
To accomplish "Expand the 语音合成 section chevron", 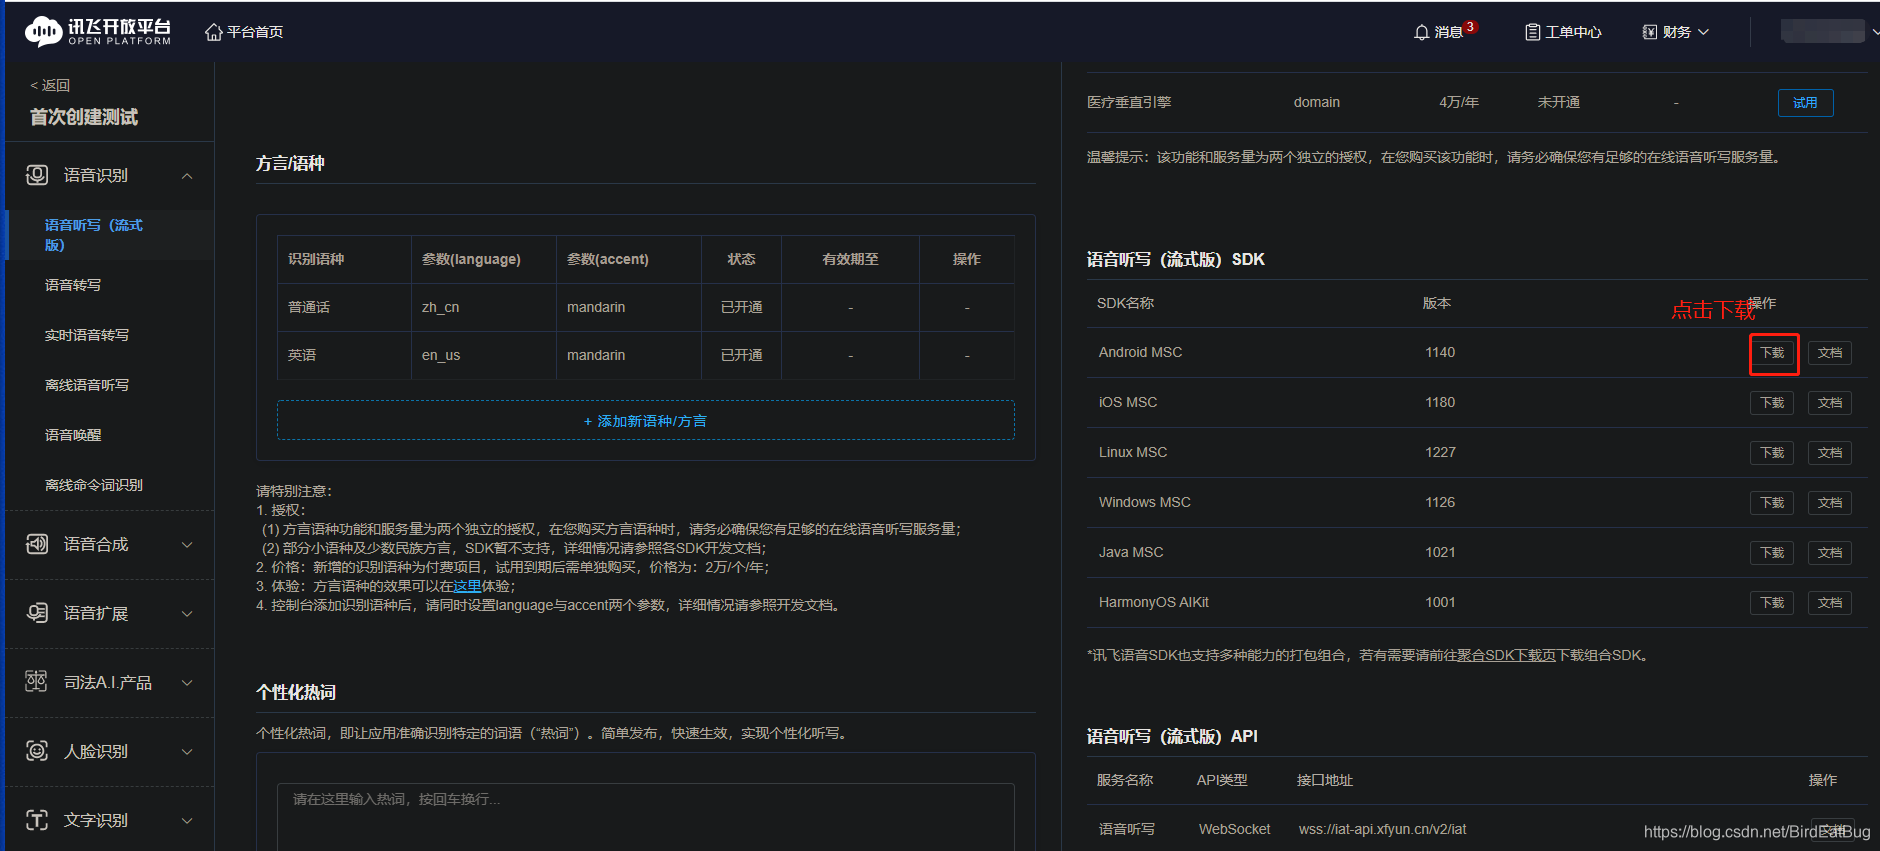I will (x=187, y=545).
